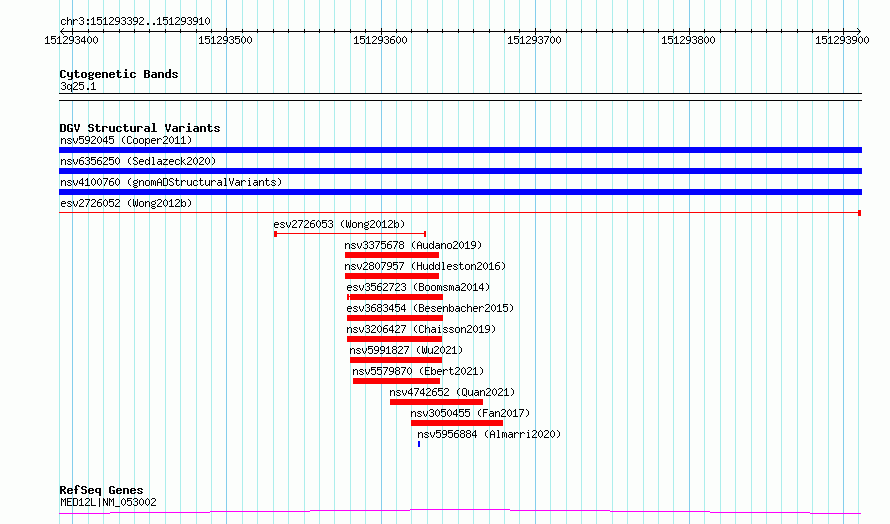Click ruler position 151293700
Screen dimensions: 890x524
[534, 40]
